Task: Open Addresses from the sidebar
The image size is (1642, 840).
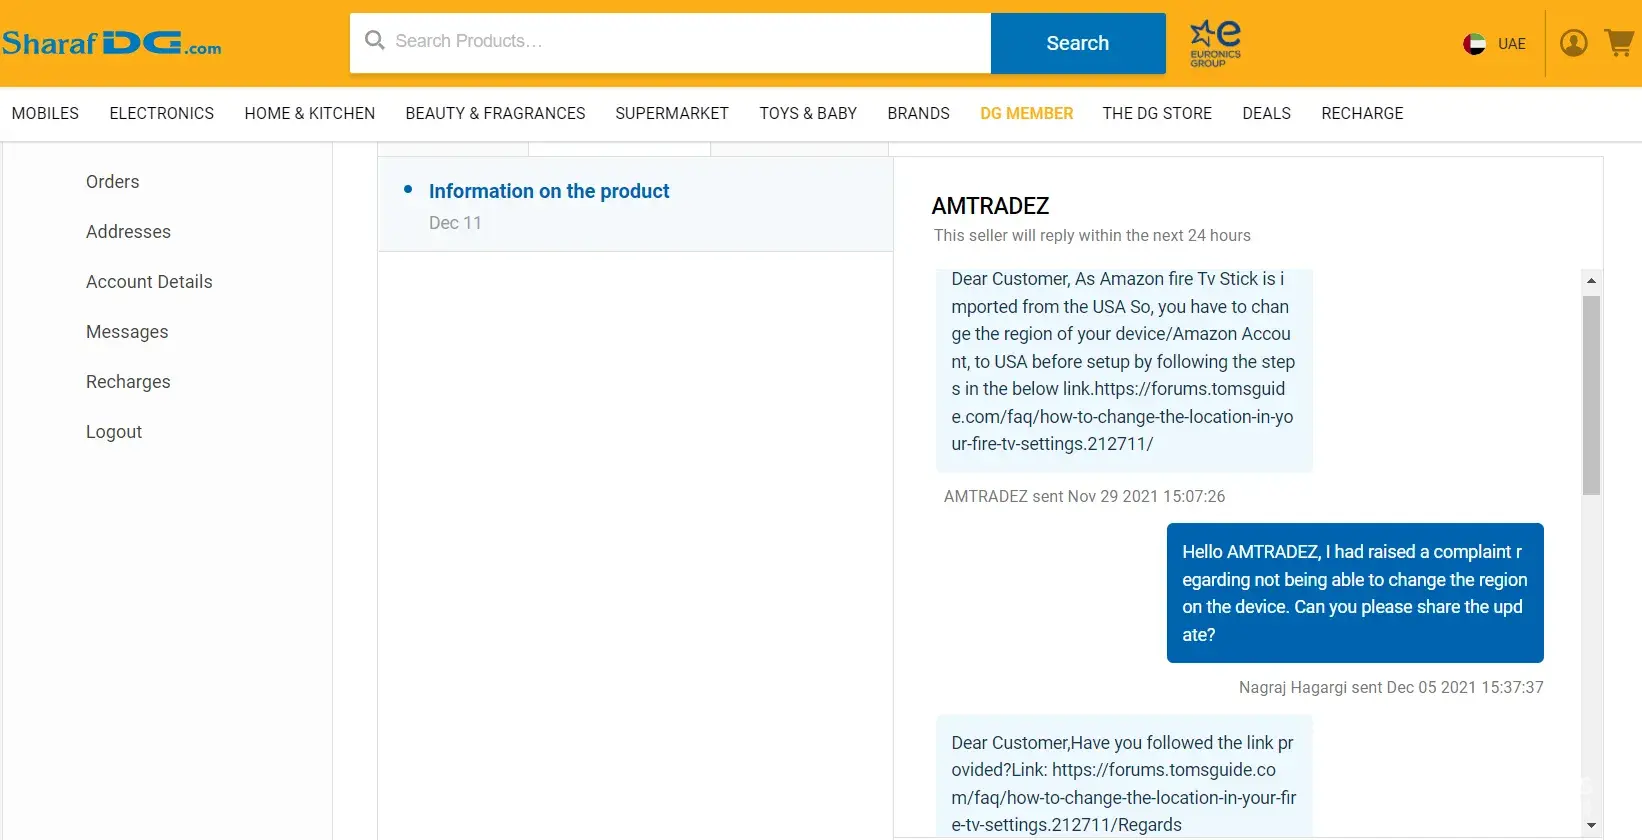Action: coord(128,232)
